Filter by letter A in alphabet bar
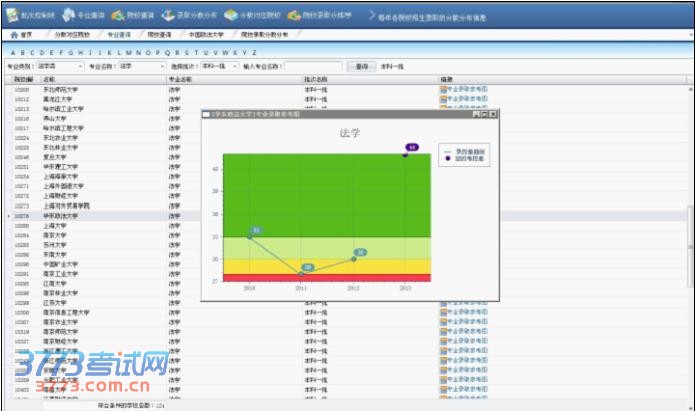The height and width of the screenshot is (411, 695). 13,52
